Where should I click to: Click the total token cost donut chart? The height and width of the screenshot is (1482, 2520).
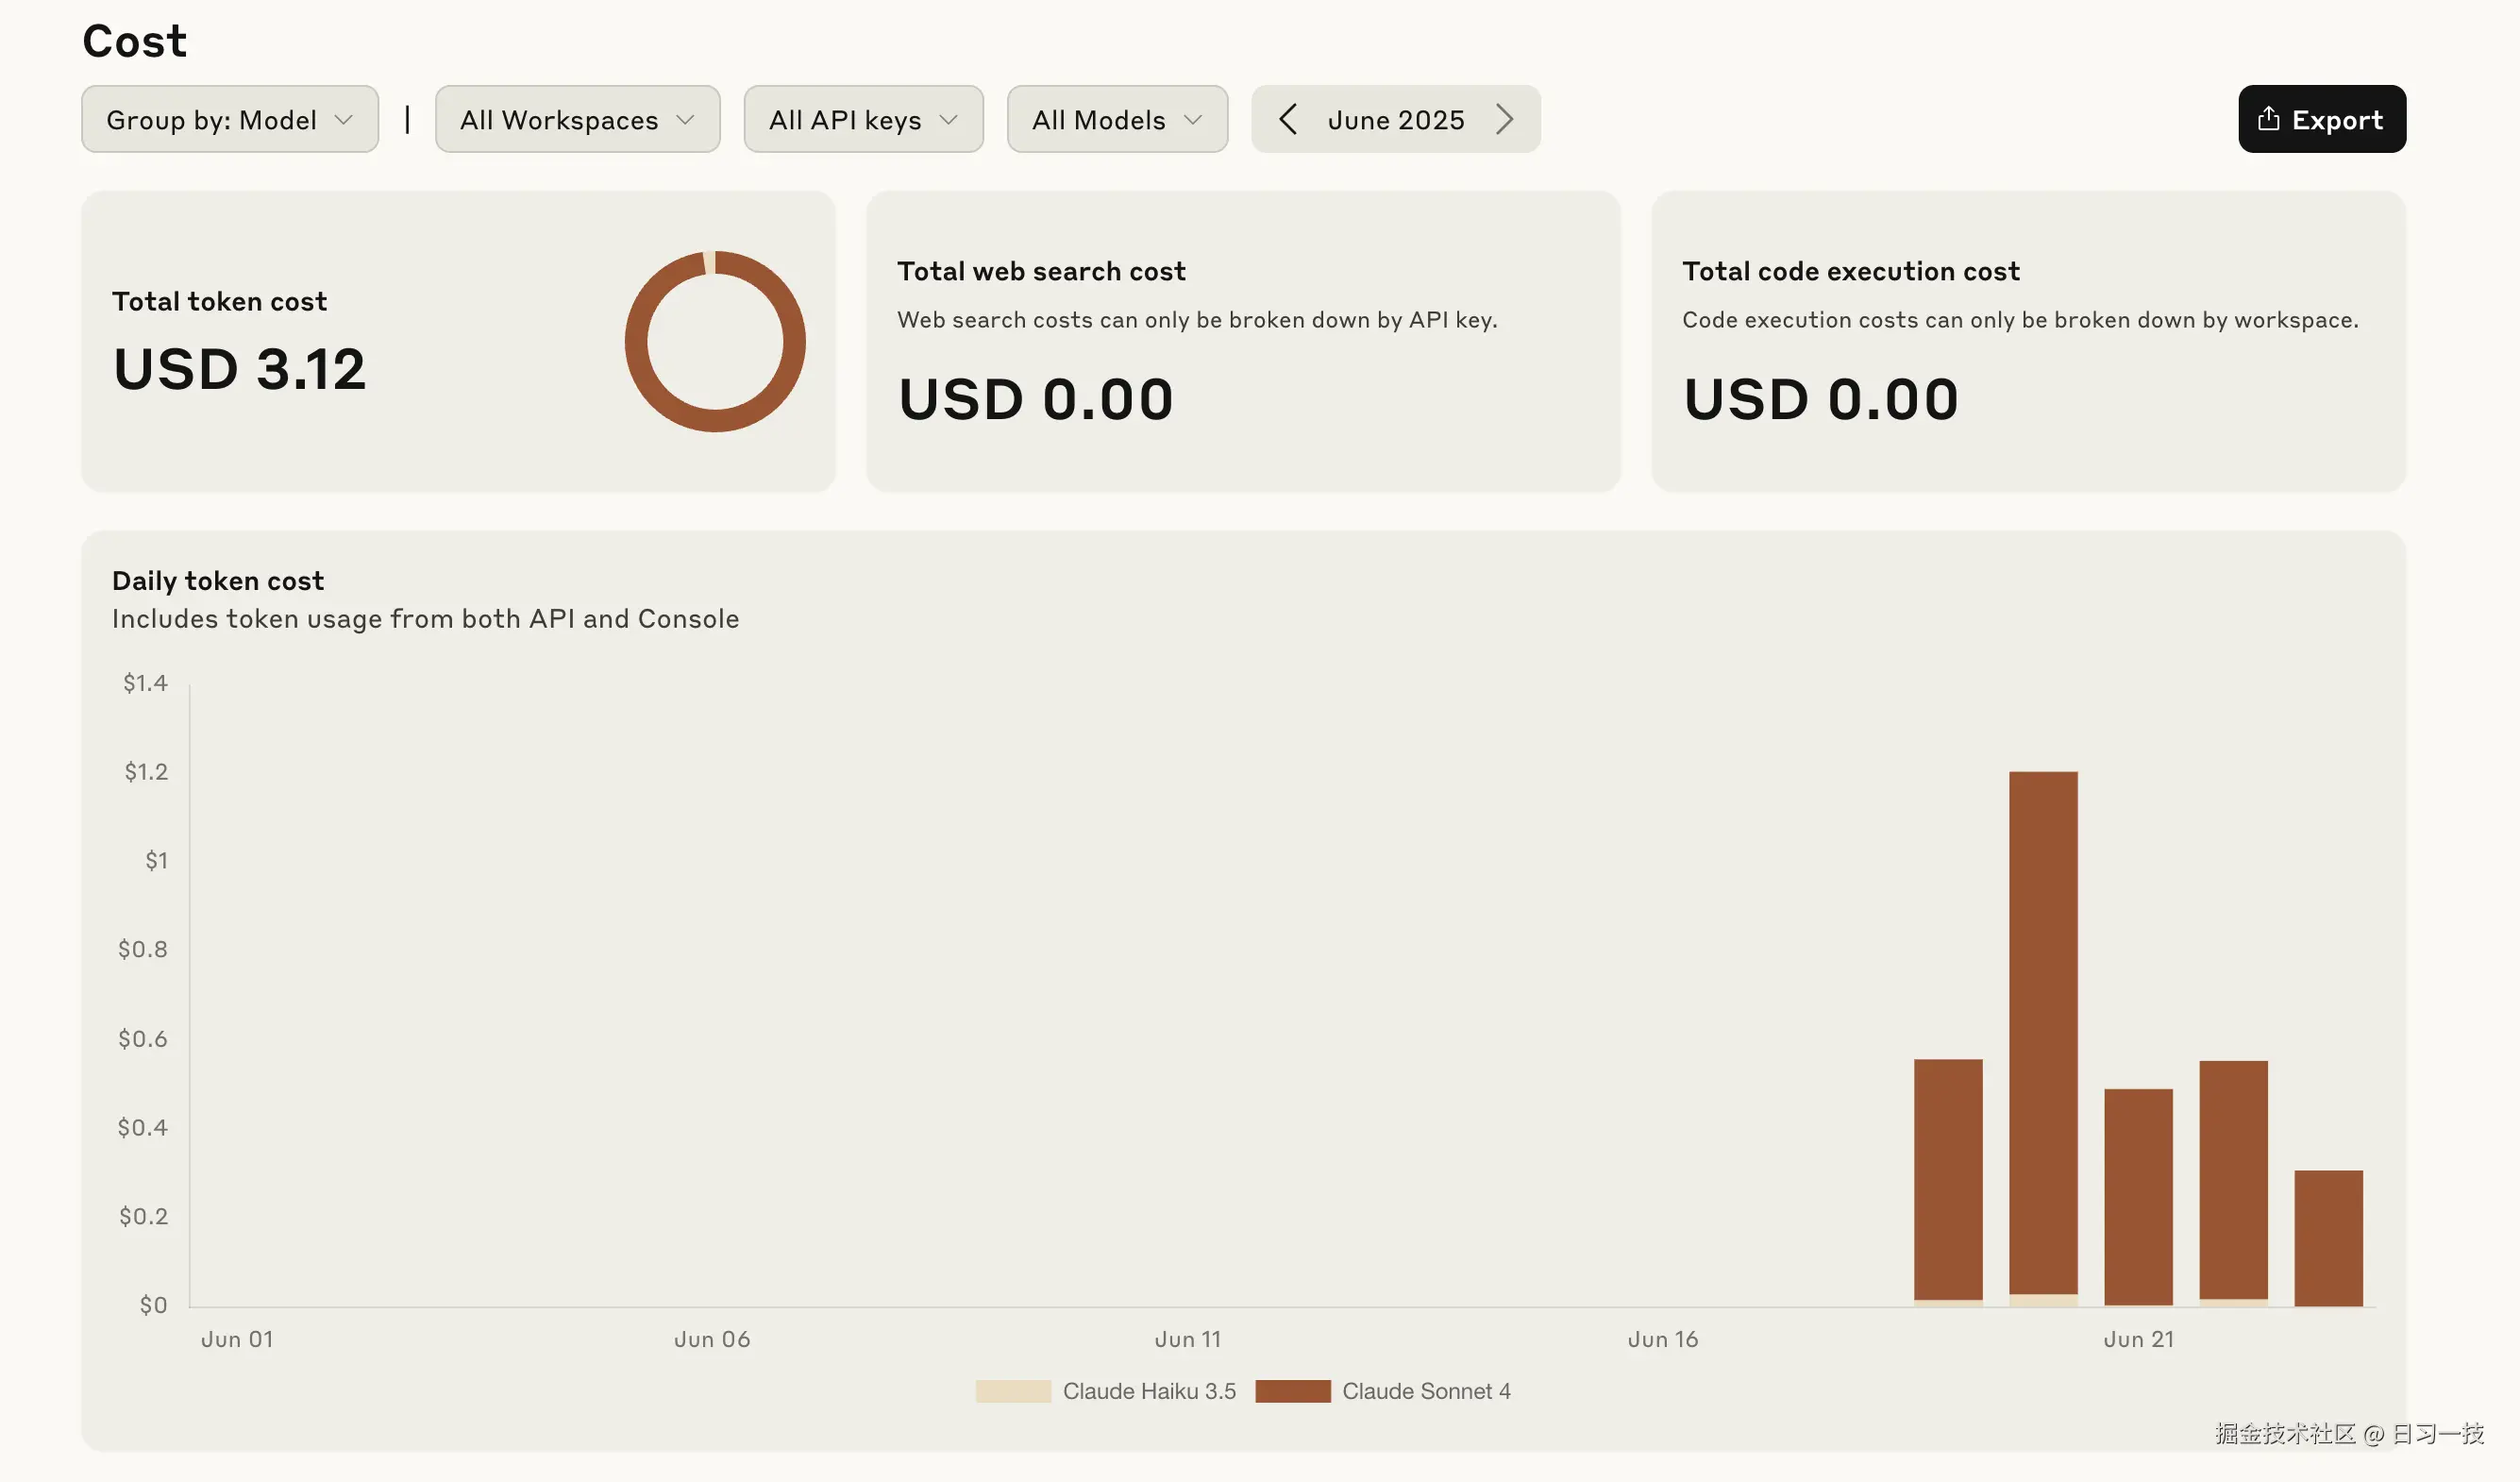click(715, 342)
